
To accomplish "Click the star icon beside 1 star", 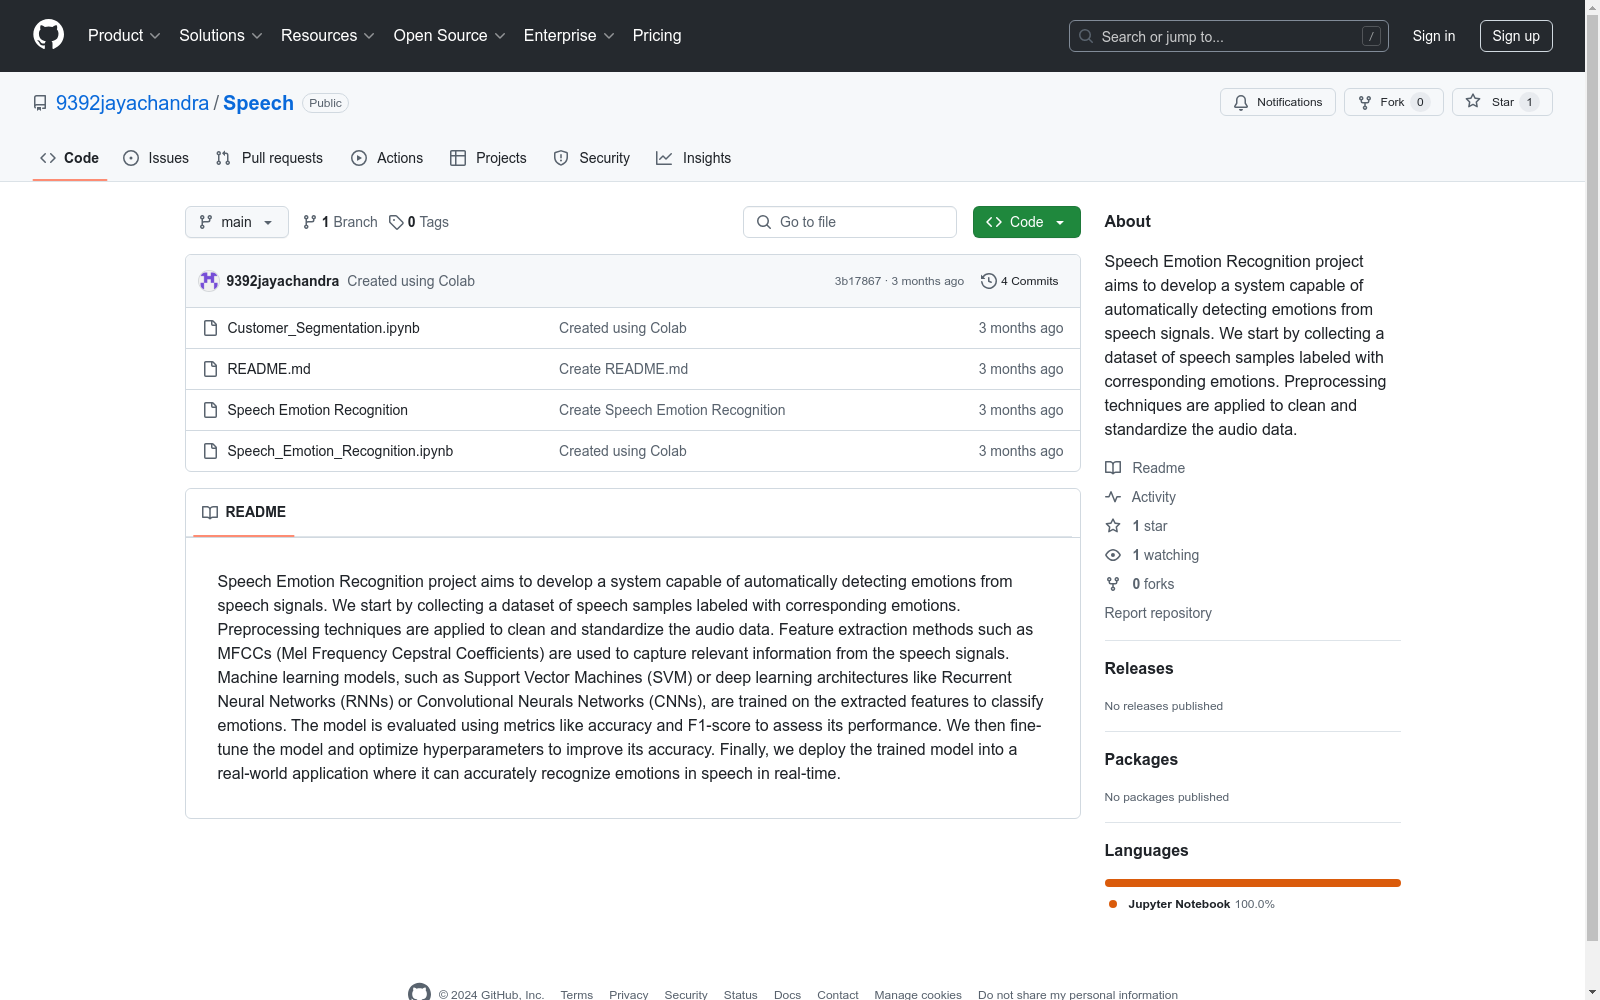I will point(1113,526).
